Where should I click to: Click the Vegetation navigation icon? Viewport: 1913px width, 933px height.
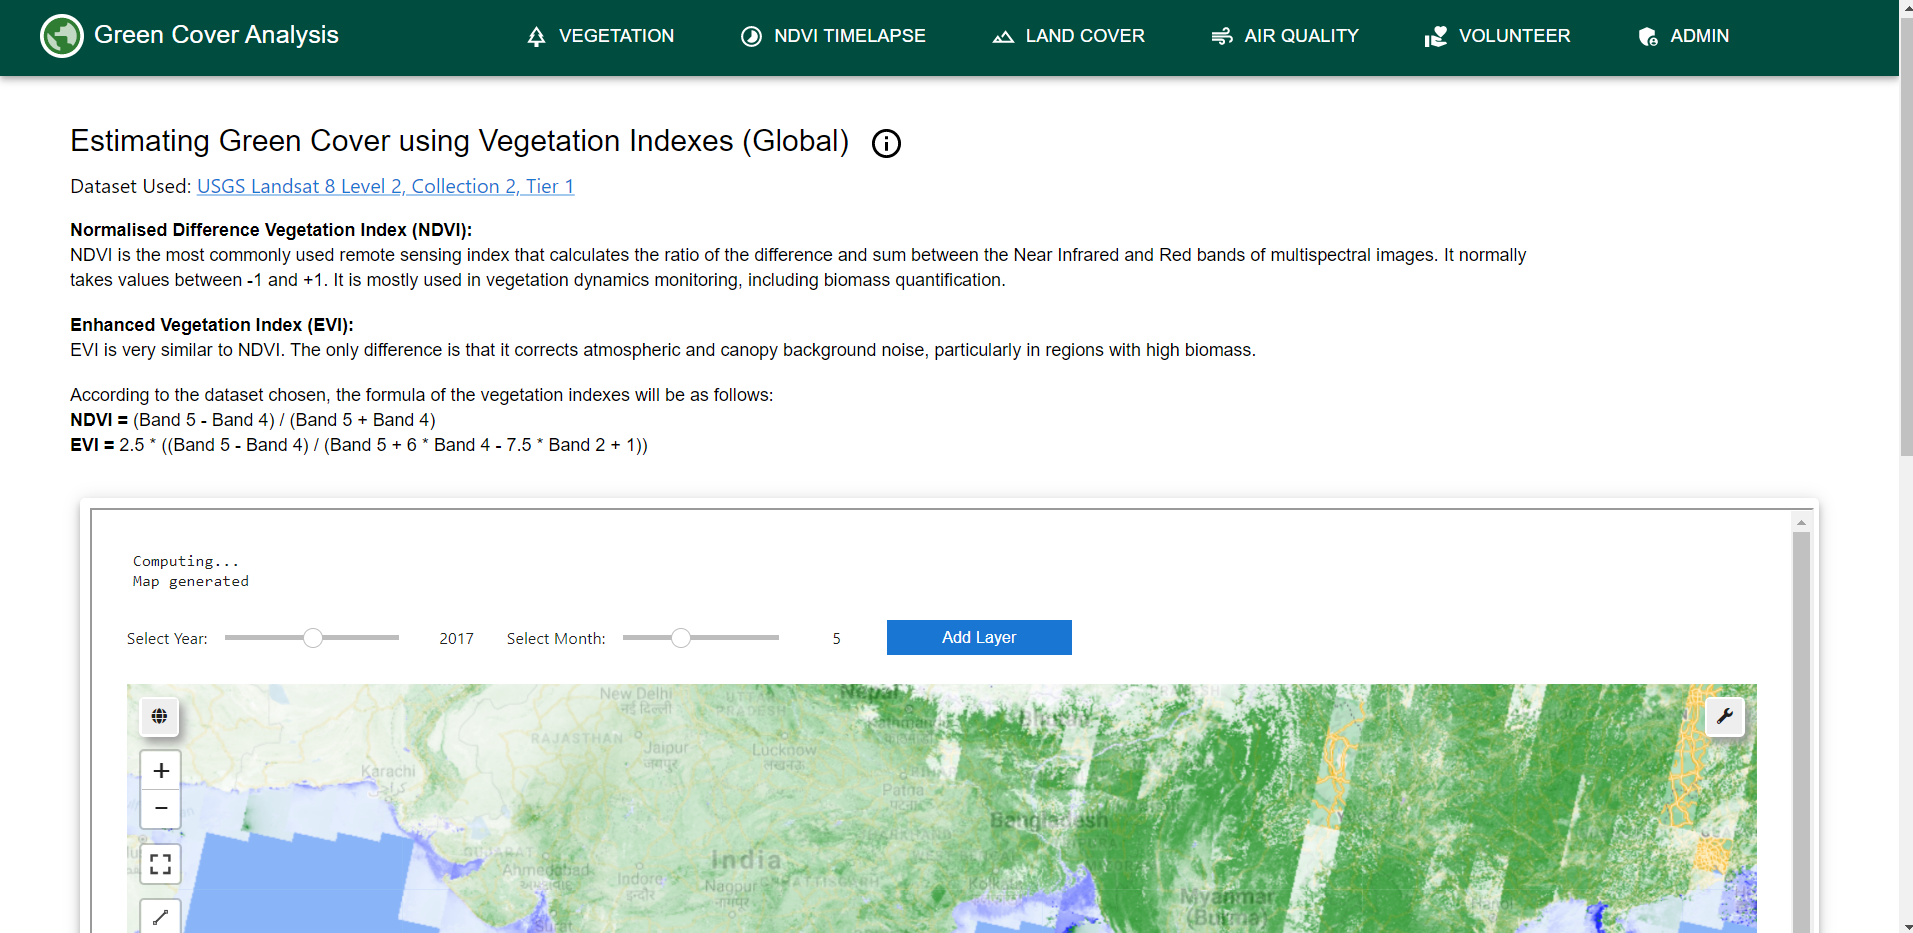tap(535, 36)
